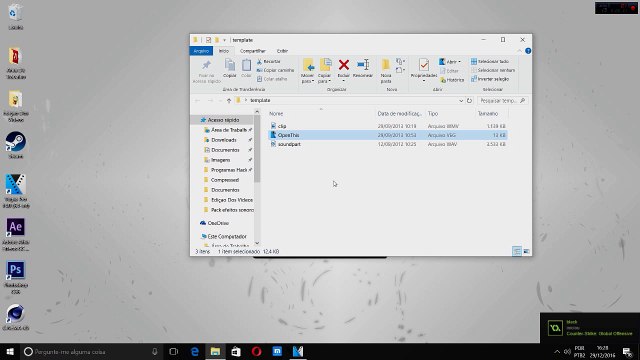Open the Abrir dropdown arrow
The image size is (640, 360).
460,62
